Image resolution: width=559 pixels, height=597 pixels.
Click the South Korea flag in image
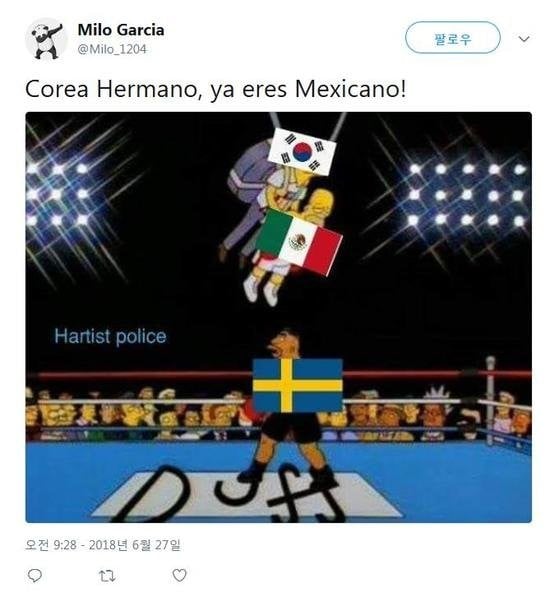tap(302, 152)
